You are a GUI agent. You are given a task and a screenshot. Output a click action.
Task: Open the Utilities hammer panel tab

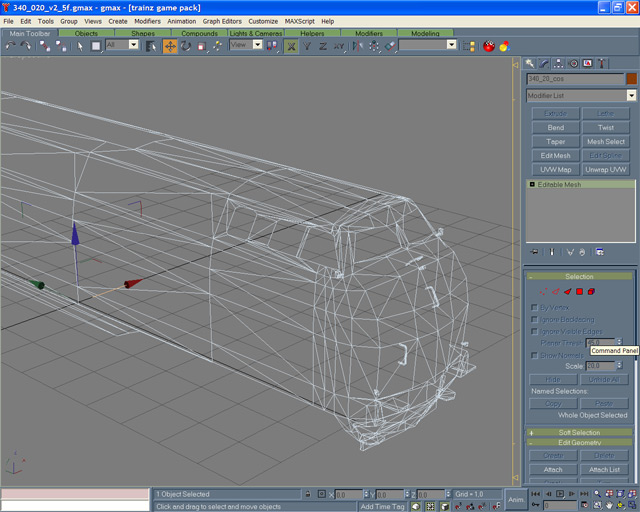[x=601, y=63]
